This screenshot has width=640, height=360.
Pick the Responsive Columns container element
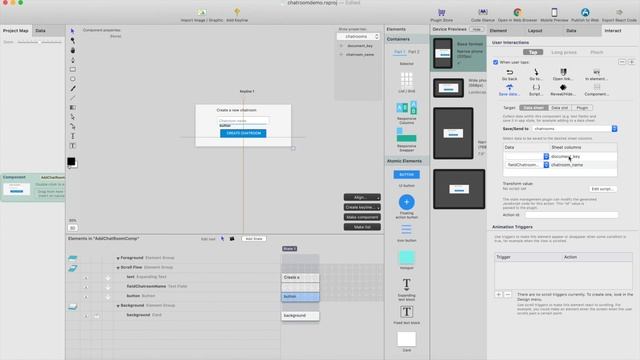(406, 113)
